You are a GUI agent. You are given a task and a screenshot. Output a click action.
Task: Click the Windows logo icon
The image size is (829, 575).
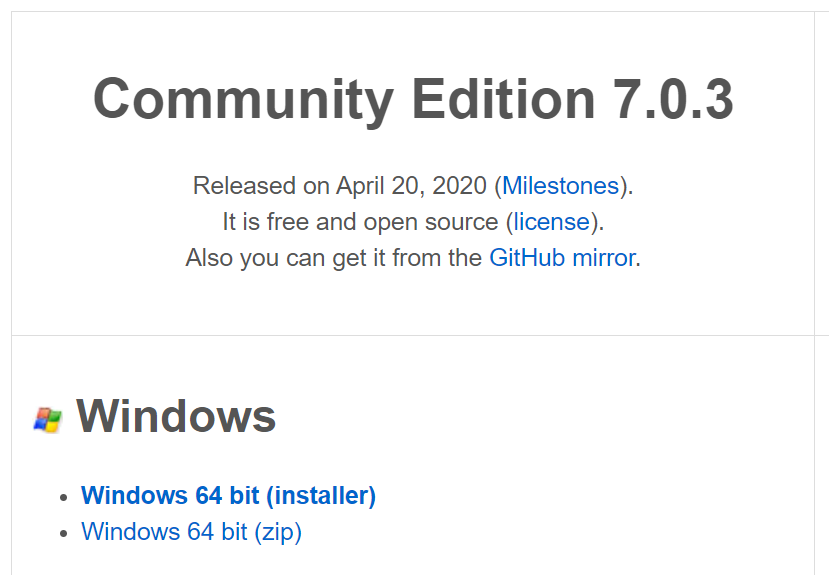[47, 420]
